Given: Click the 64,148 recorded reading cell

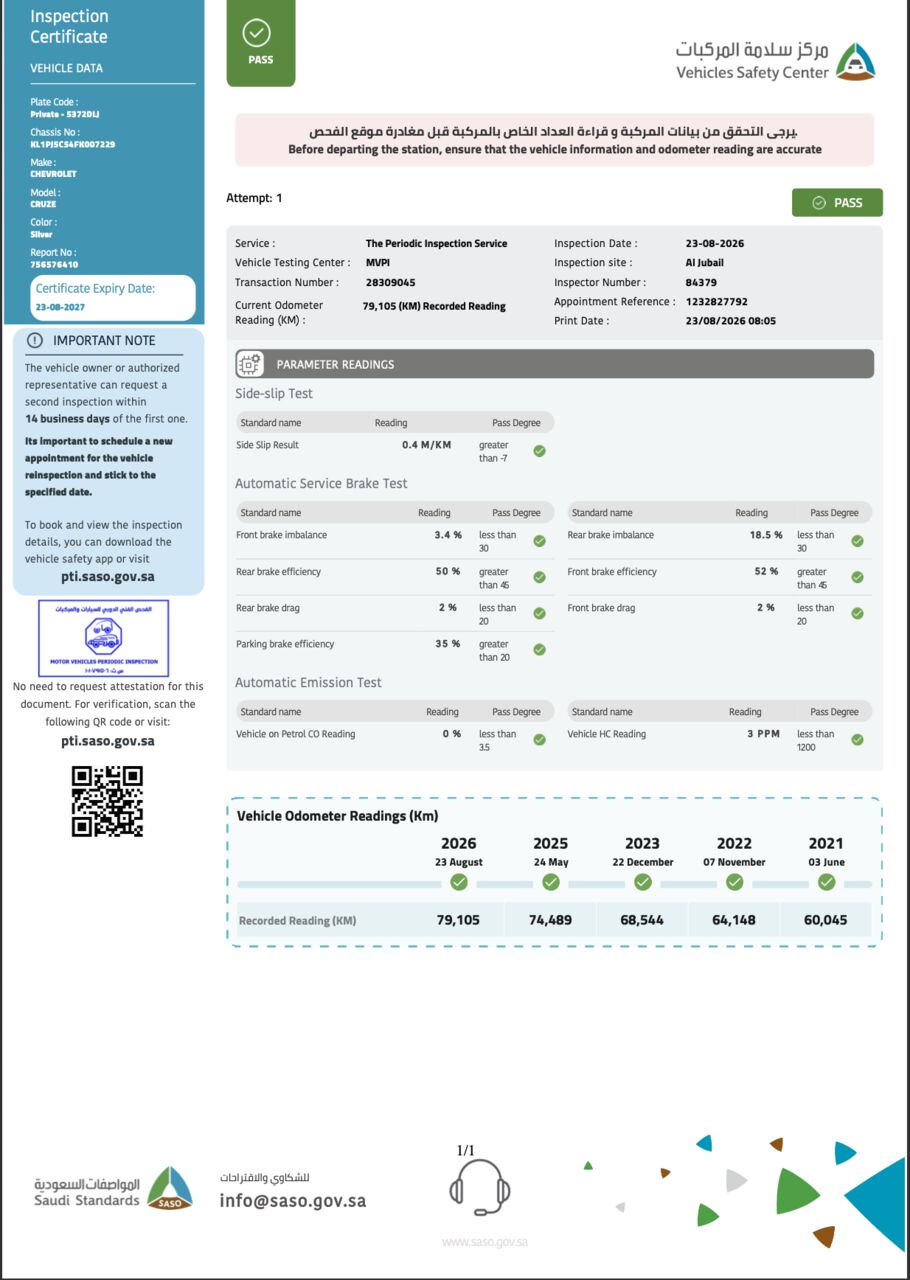Looking at the screenshot, I should [734, 920].
